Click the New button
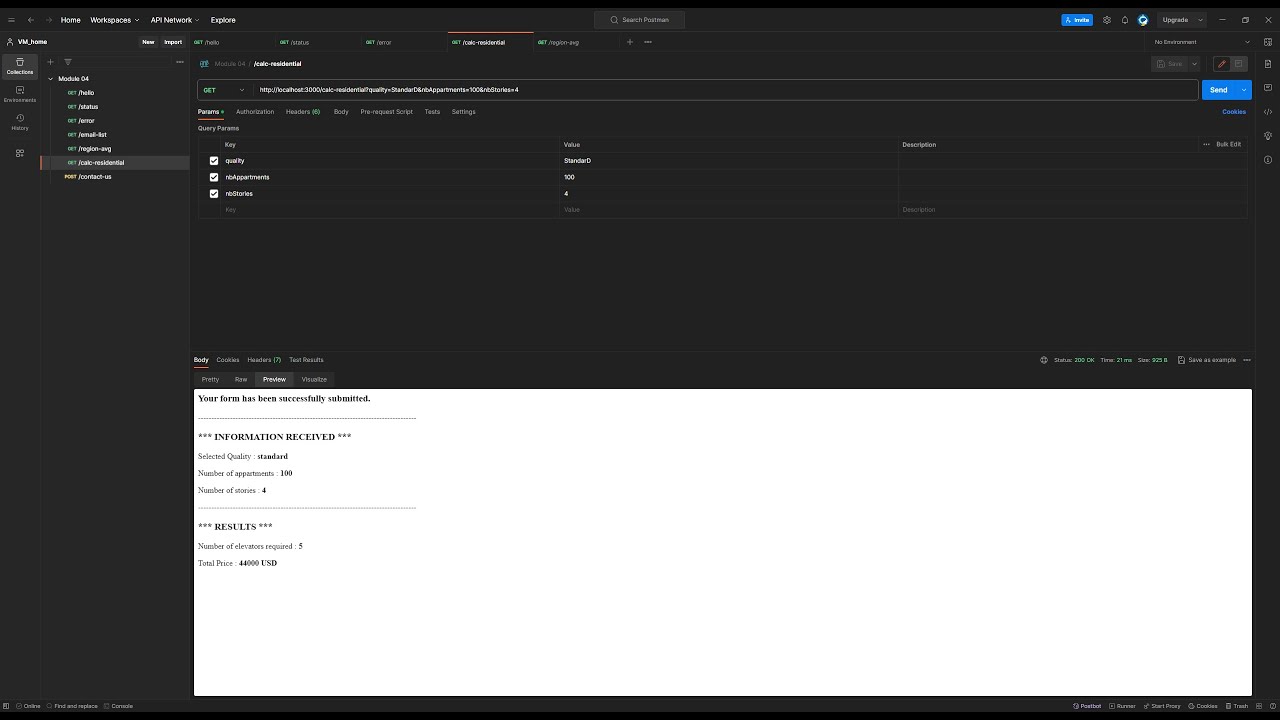 pos(148,42)
